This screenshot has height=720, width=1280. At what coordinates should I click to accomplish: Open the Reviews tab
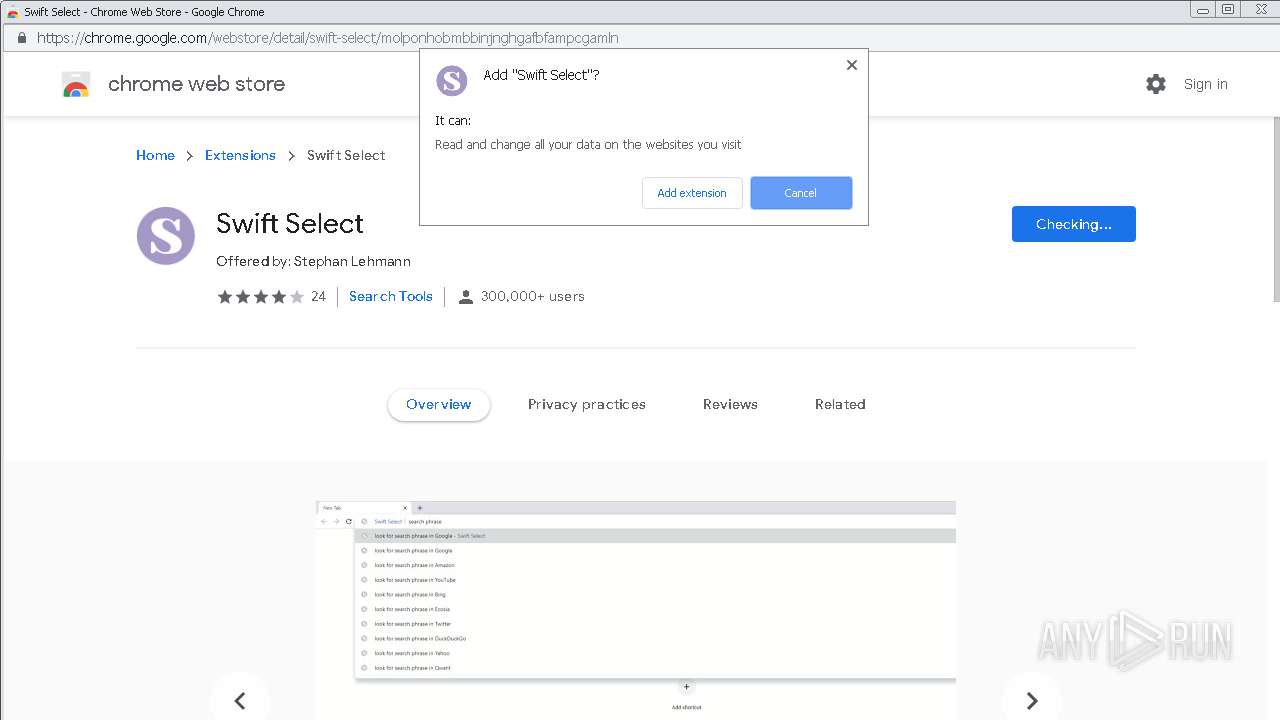click(730, 404)
